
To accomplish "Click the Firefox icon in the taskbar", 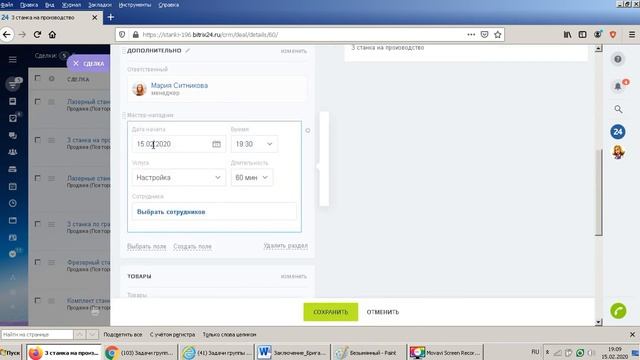I will [36, 353].
